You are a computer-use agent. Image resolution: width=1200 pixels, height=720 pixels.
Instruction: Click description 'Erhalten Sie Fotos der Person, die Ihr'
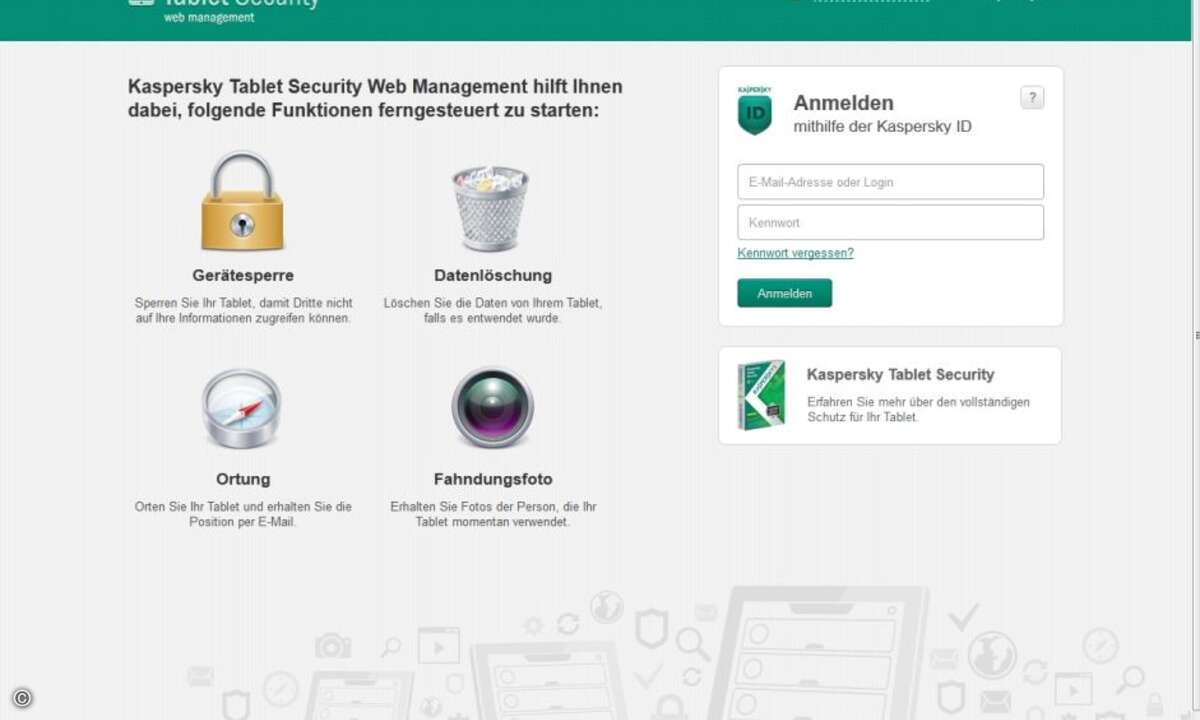tap(493, 507)
